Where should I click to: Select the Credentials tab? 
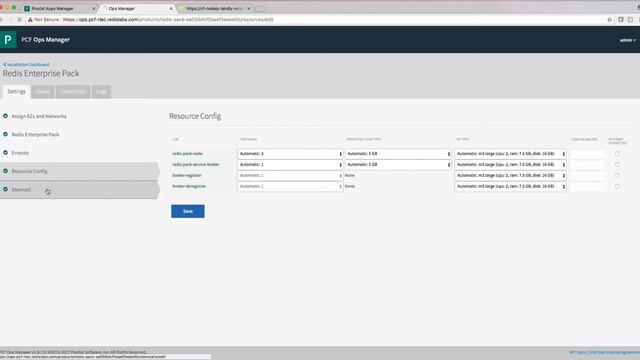pyautogui.click(x=73, y=91)
